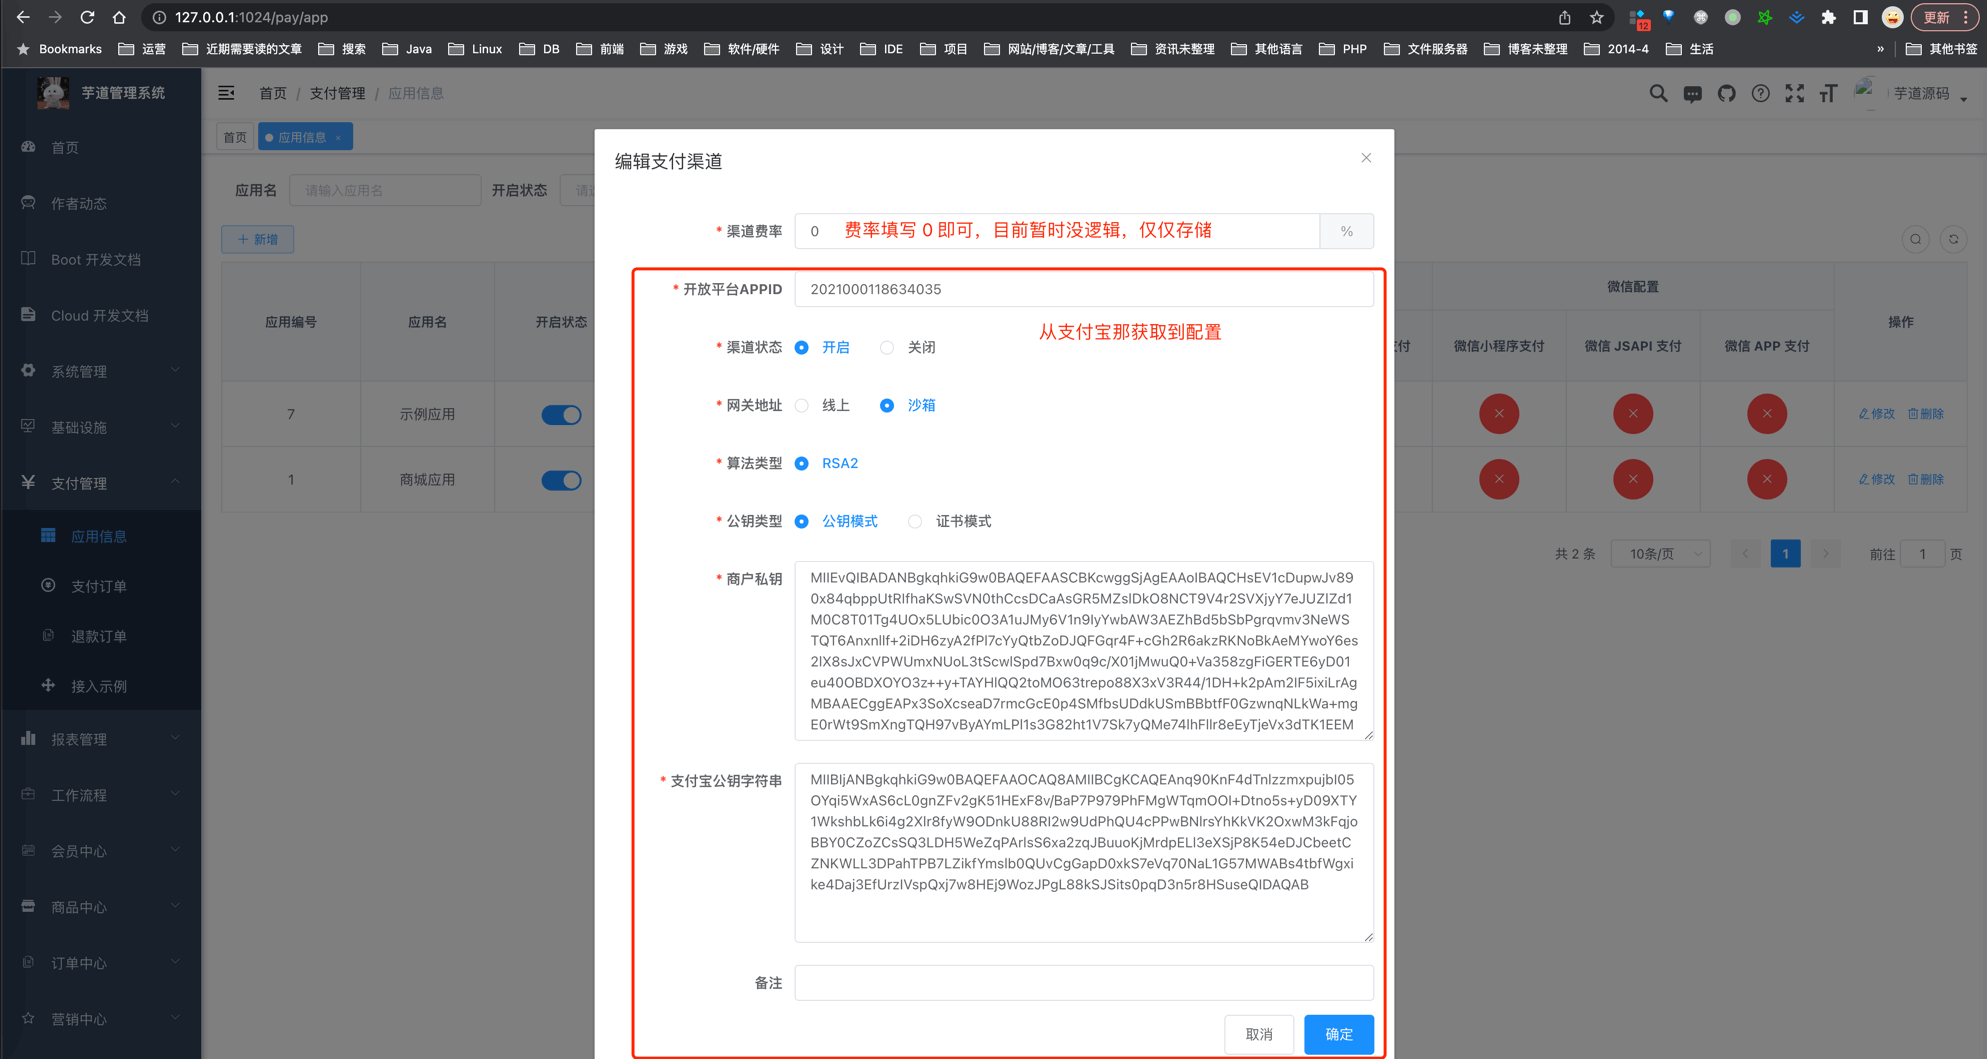Choose the 证书模式 public key type
This screenshot has width=1987, height=1059.
(x=915, y=522)
